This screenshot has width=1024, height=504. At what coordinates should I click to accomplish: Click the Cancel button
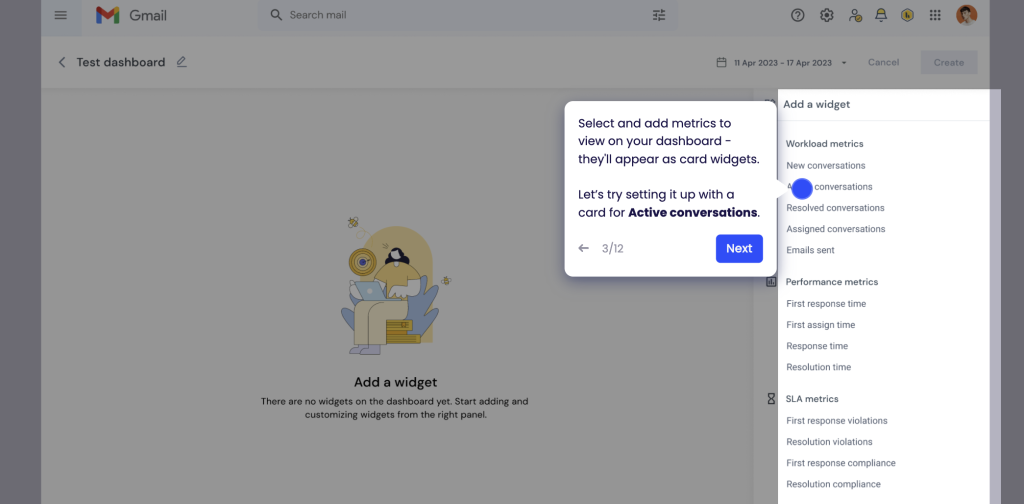click(883, 62)
